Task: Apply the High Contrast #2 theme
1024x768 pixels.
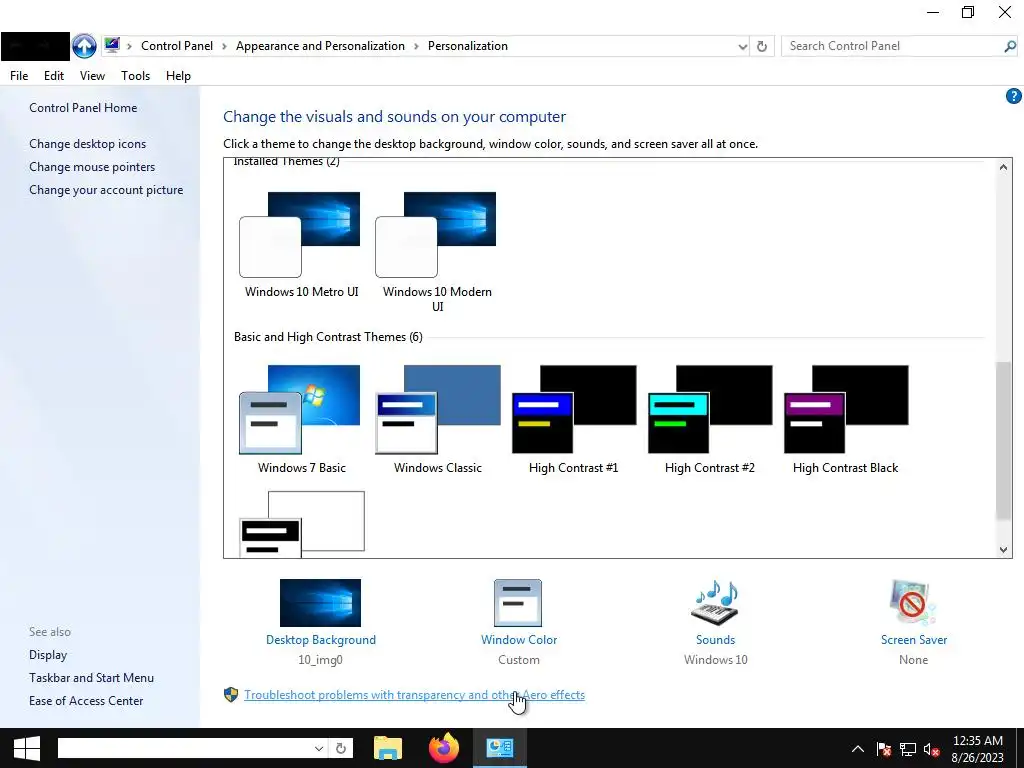Action: tap(710, 419)
